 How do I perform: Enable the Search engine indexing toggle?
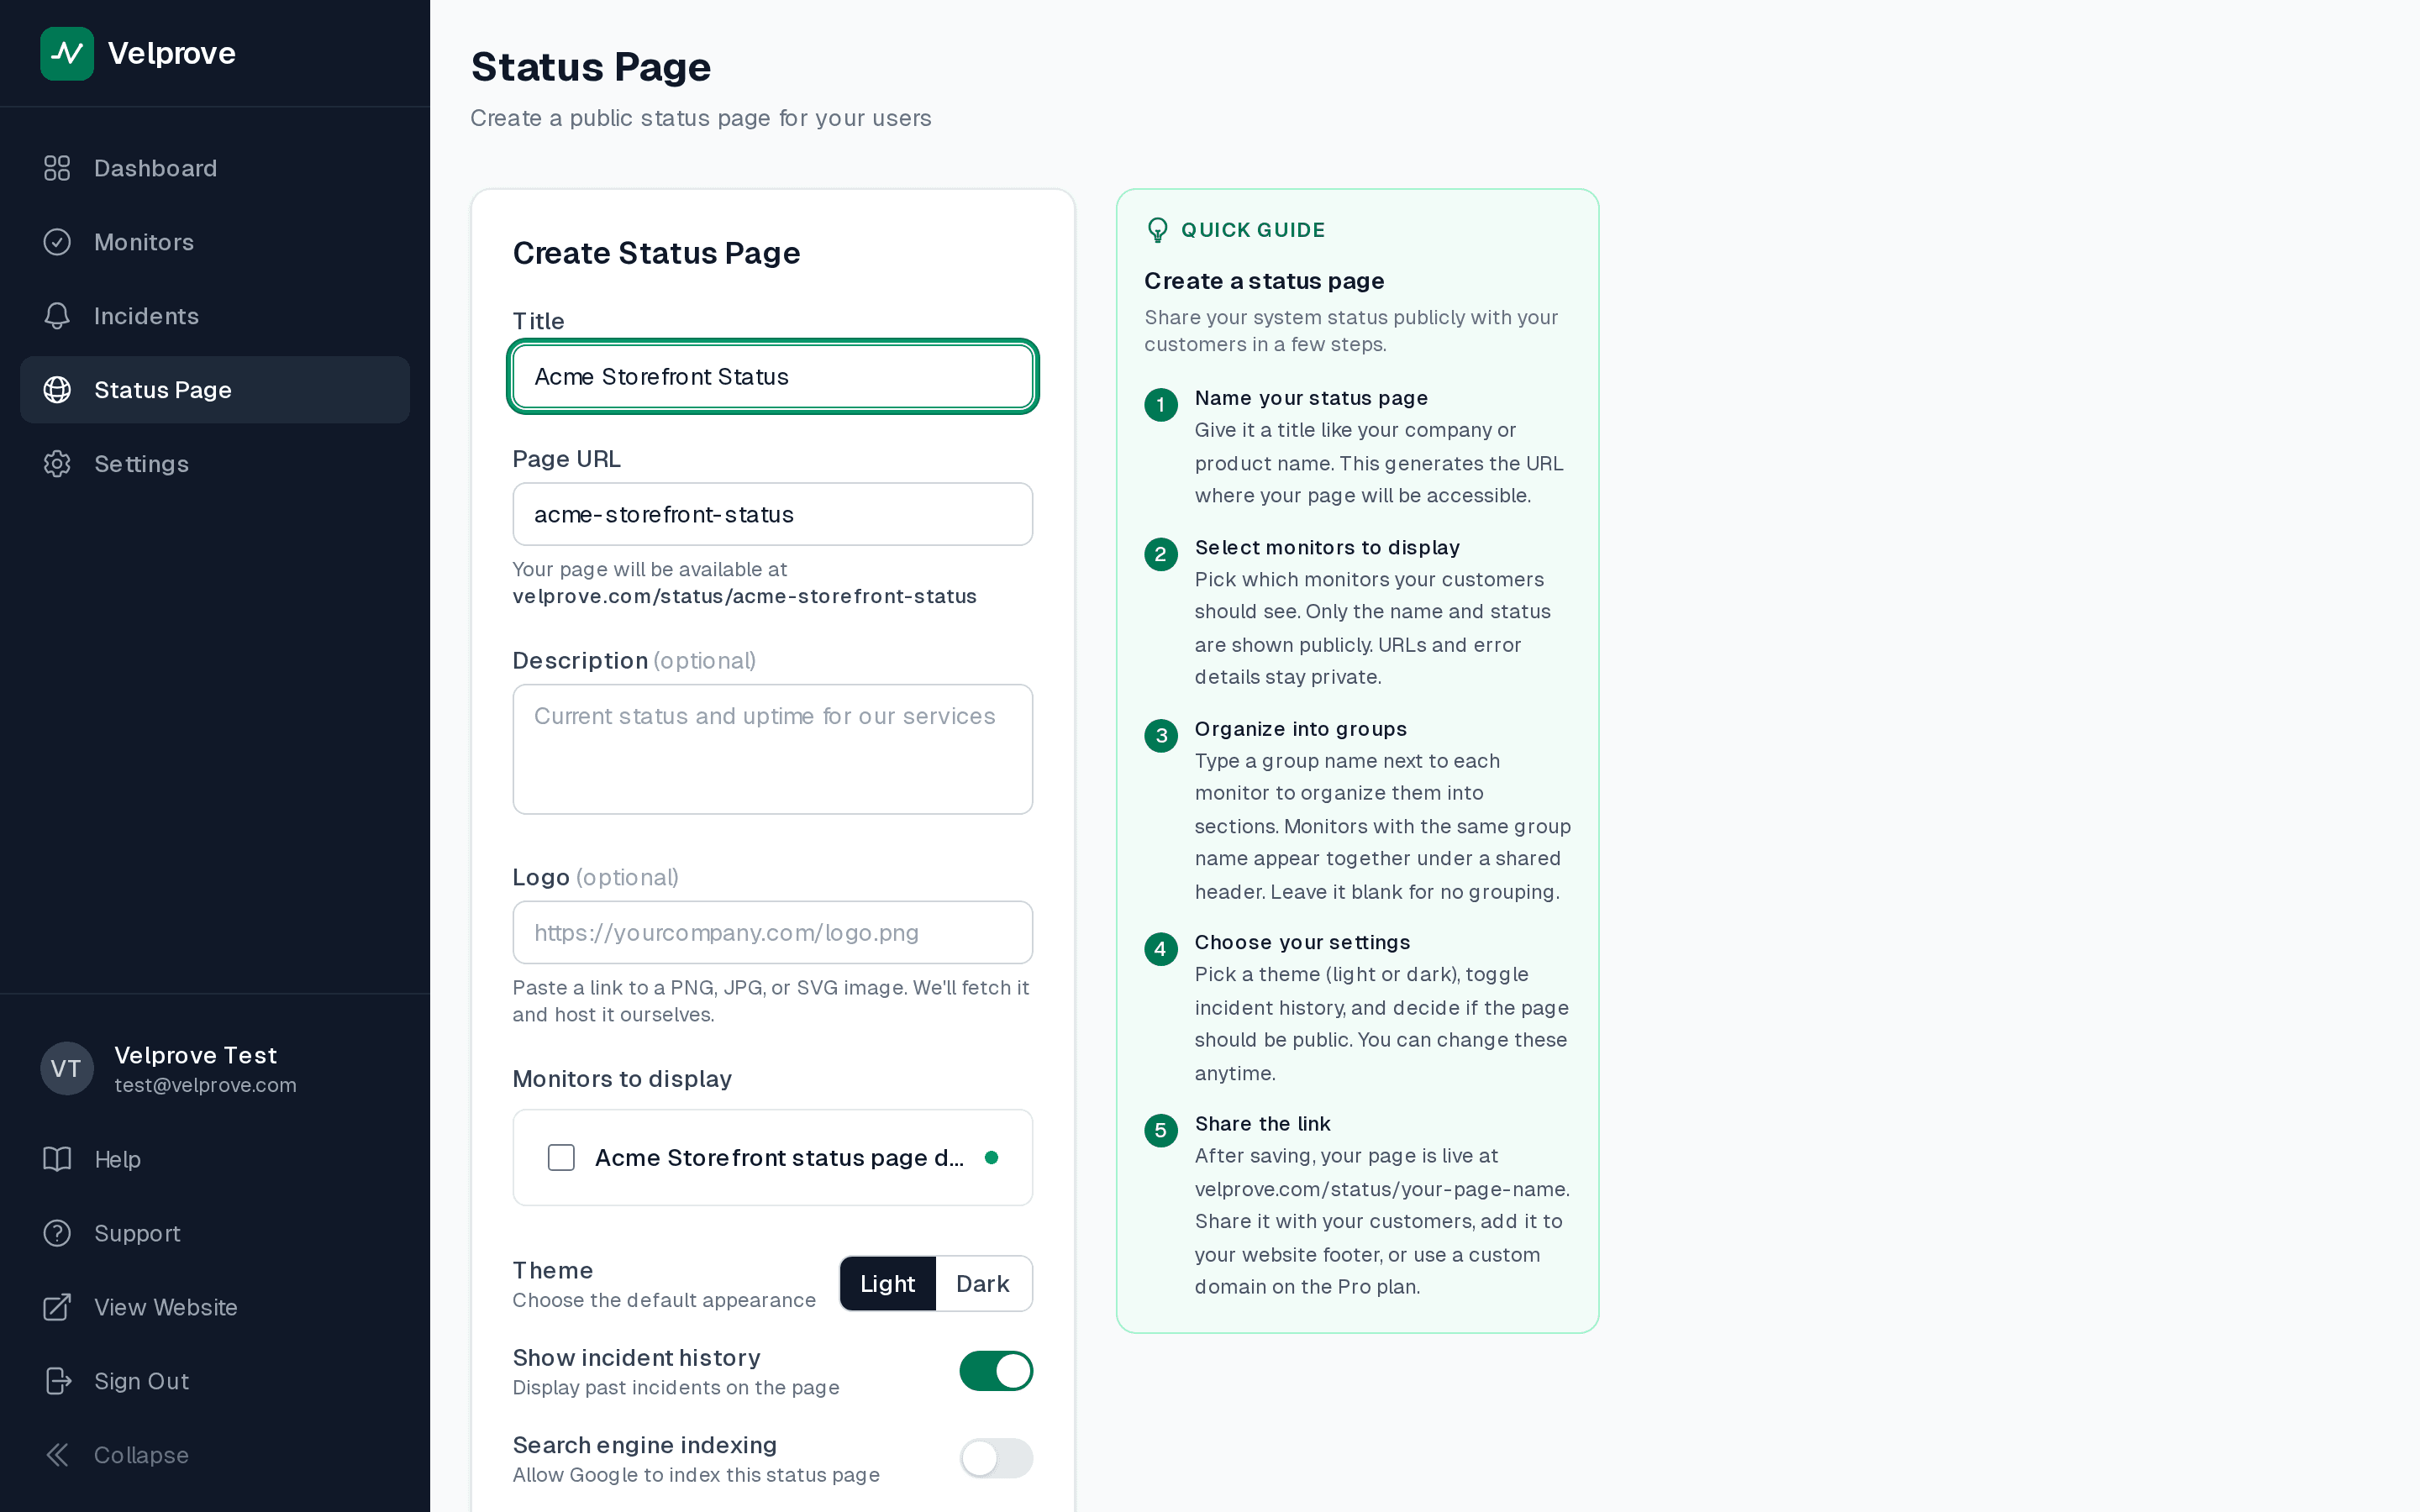pyautogui.click(x=996, y=1458)
